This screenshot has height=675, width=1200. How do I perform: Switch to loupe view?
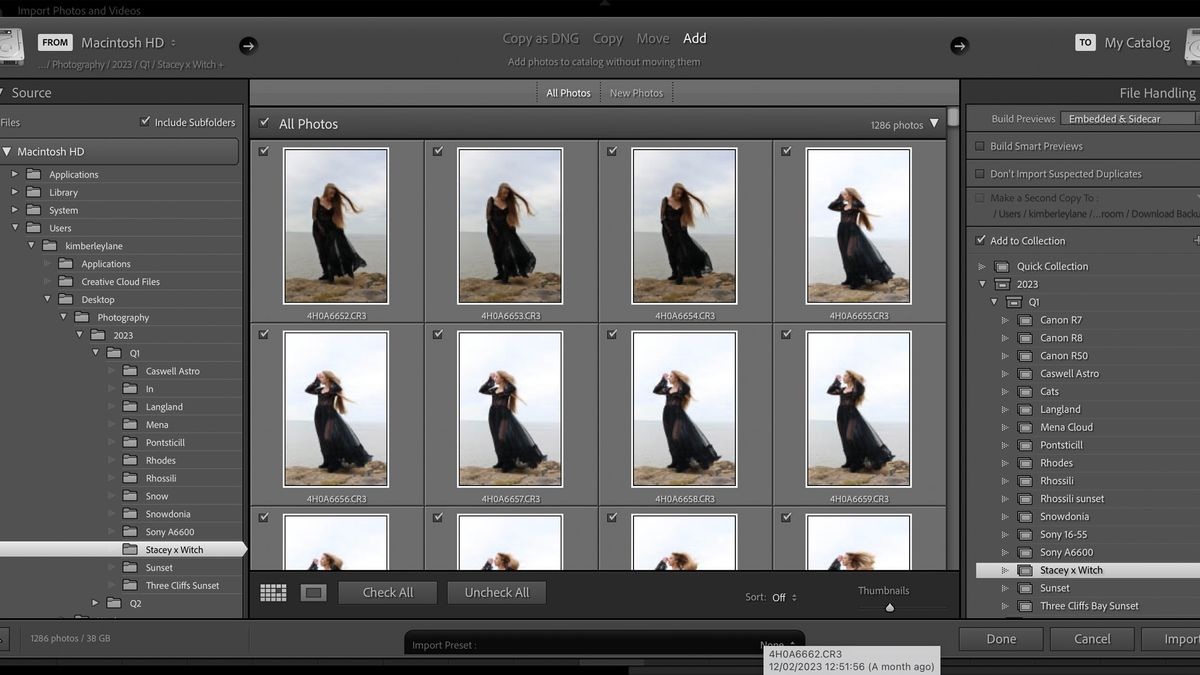pyautogui.click(x=313, y=592)
